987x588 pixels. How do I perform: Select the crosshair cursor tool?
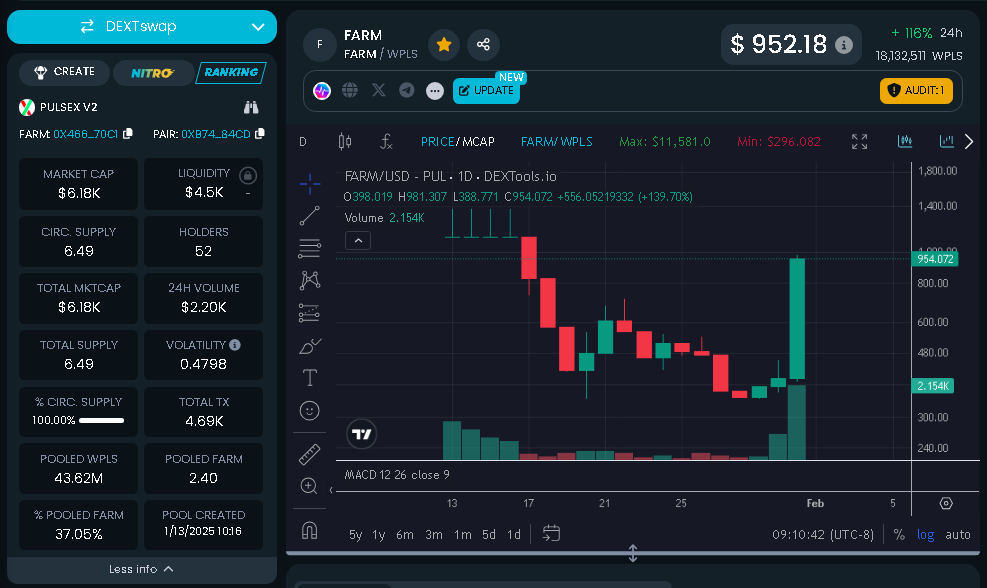(x=309, y=184)
